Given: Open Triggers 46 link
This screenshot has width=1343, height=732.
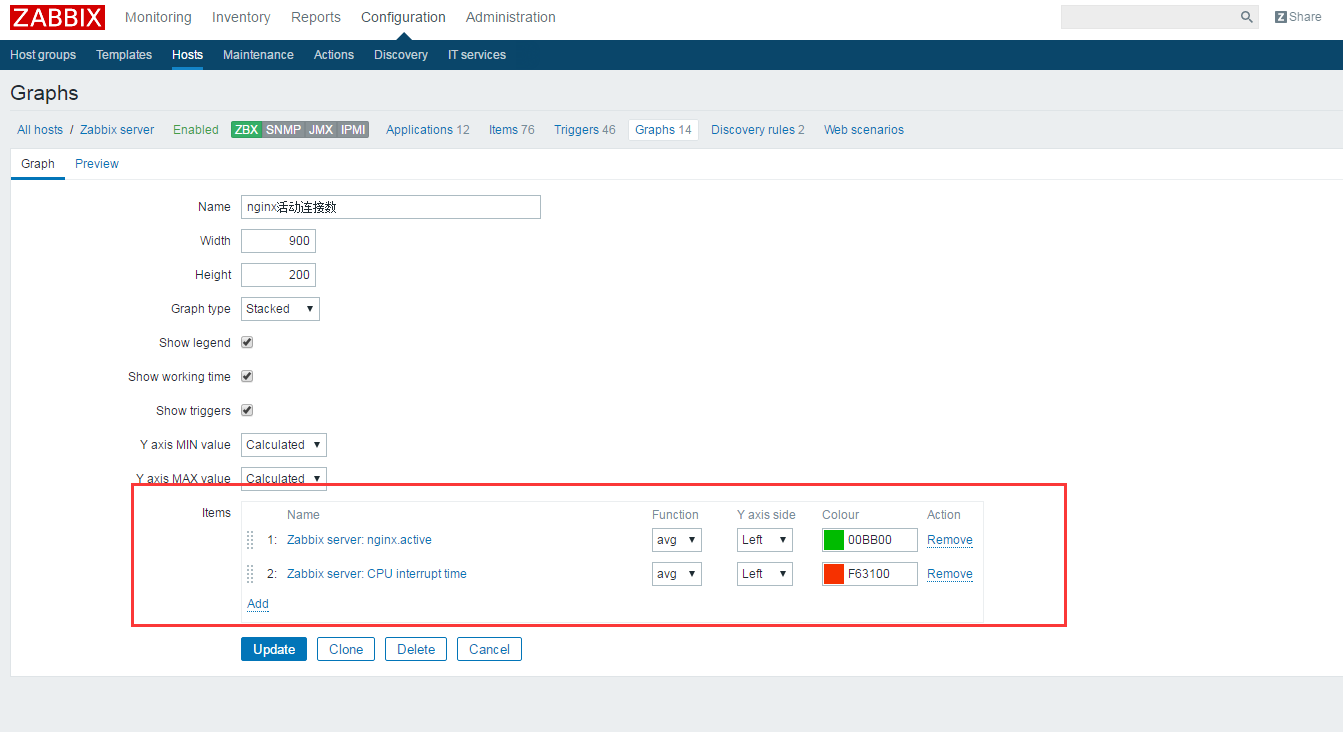Looking at the screenshot, I should [585, 130].
